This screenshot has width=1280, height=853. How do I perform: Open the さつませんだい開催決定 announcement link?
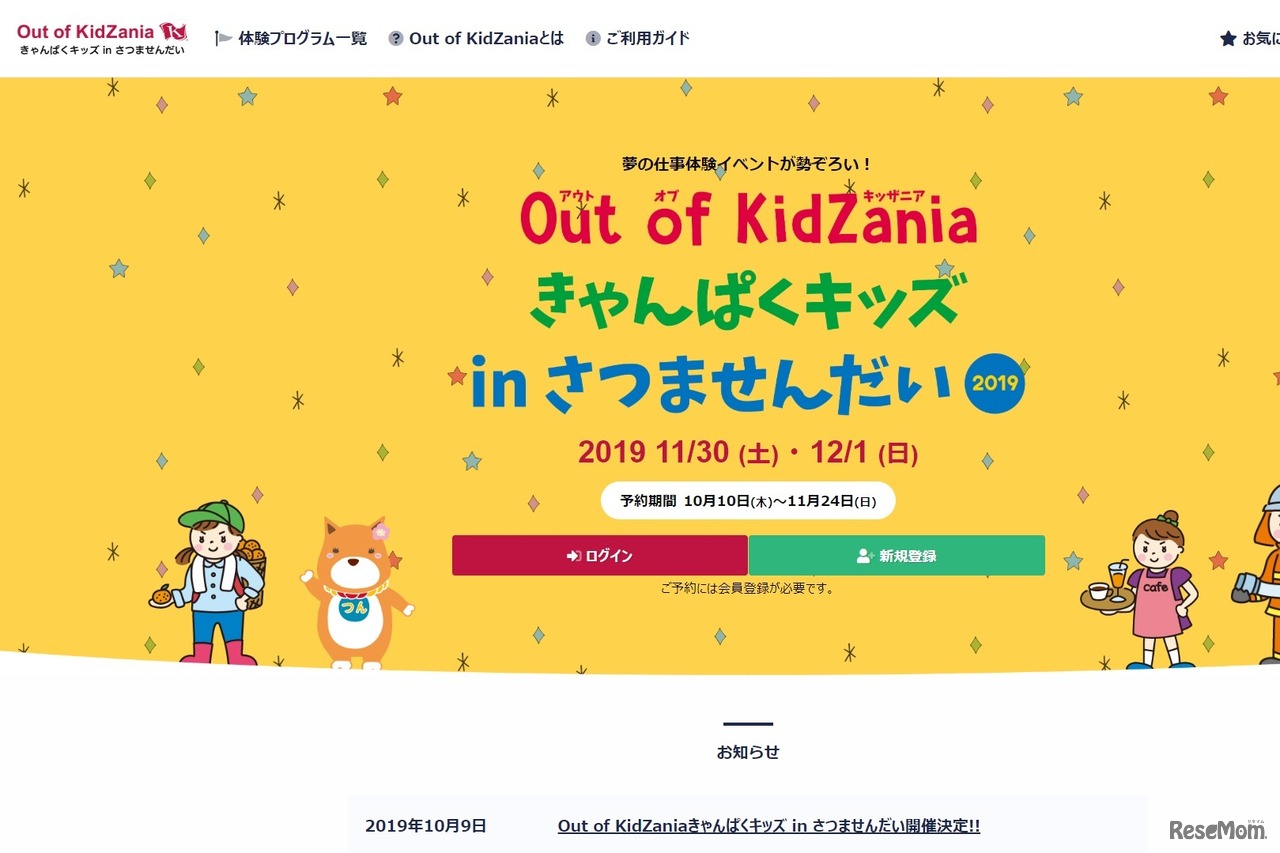click(x=769, y=826)
